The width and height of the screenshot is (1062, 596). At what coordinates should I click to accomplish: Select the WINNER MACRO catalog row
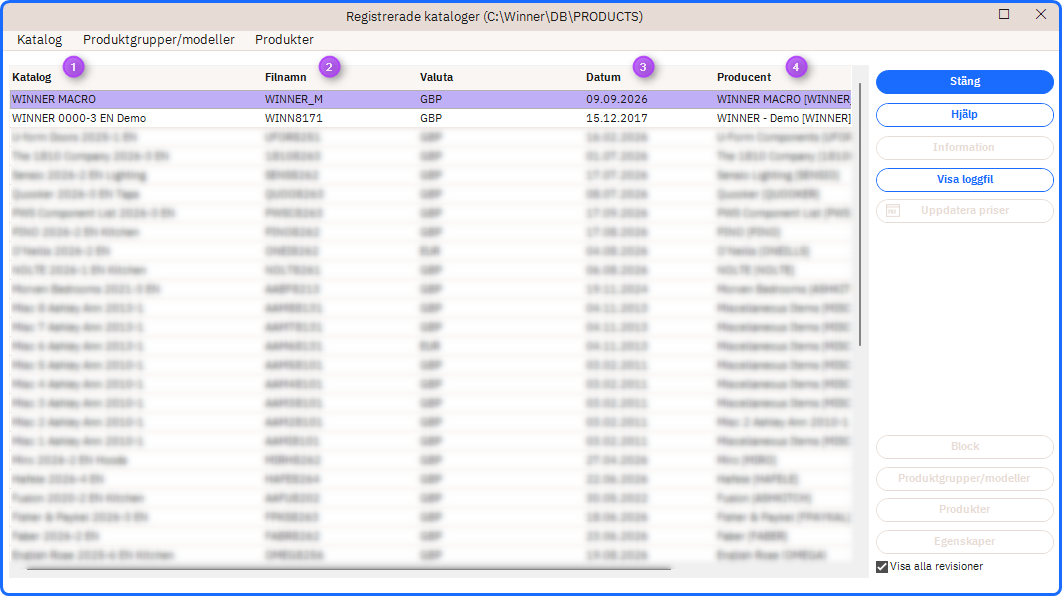[x=430, y=99]
